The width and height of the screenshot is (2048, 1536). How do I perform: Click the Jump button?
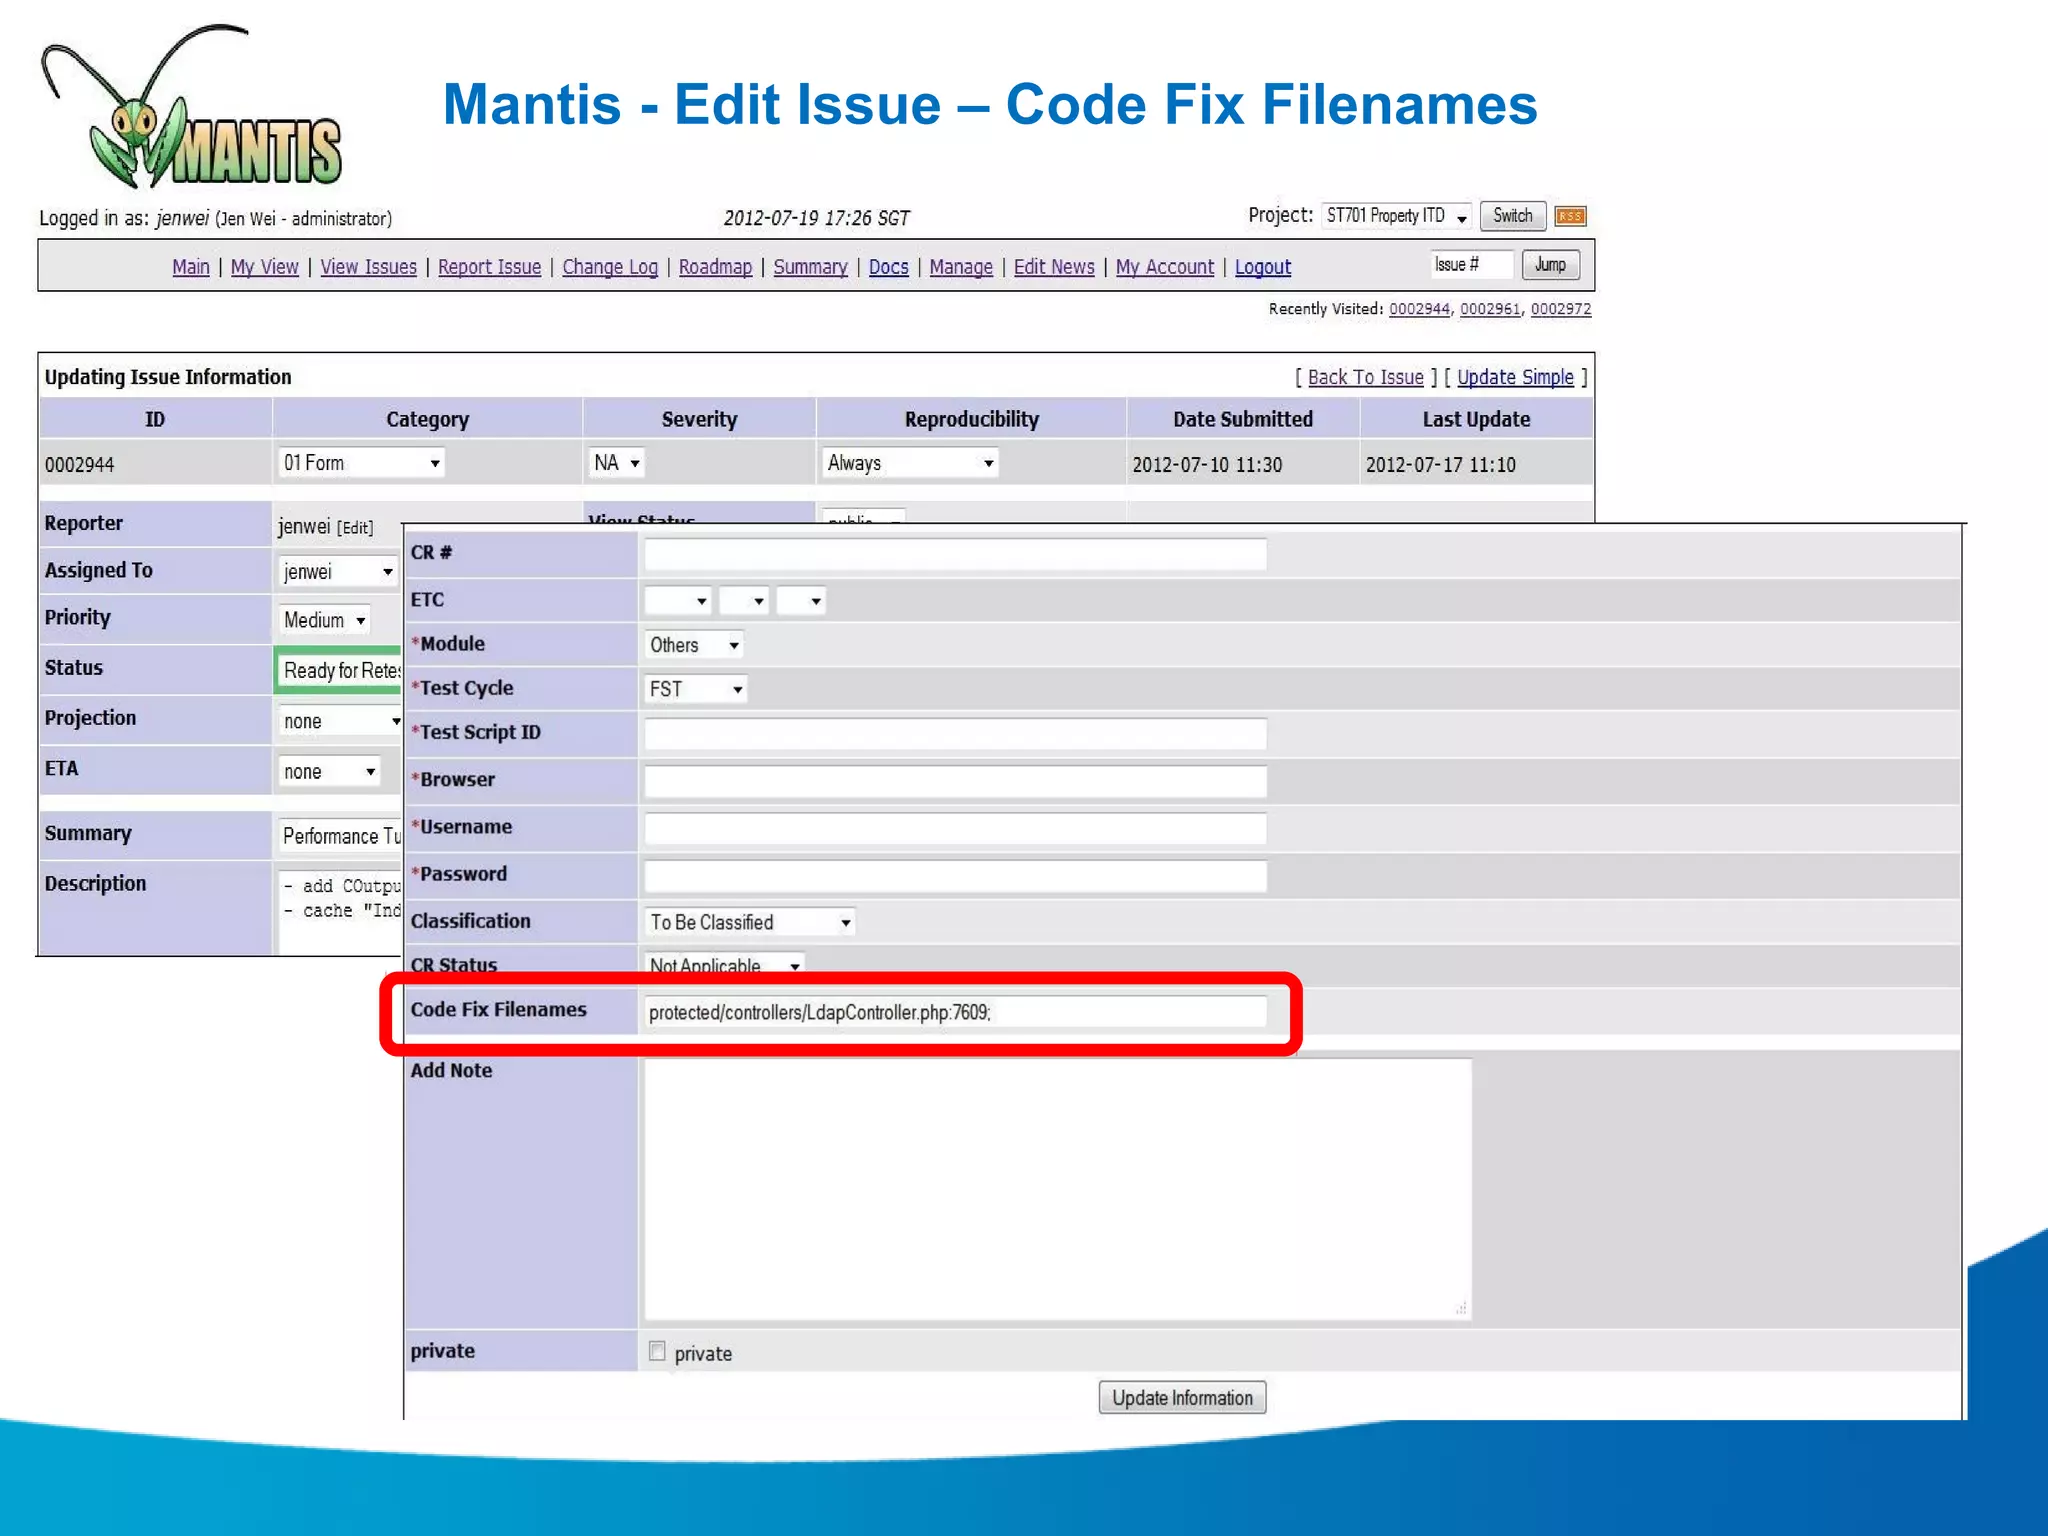[1550, 265]
